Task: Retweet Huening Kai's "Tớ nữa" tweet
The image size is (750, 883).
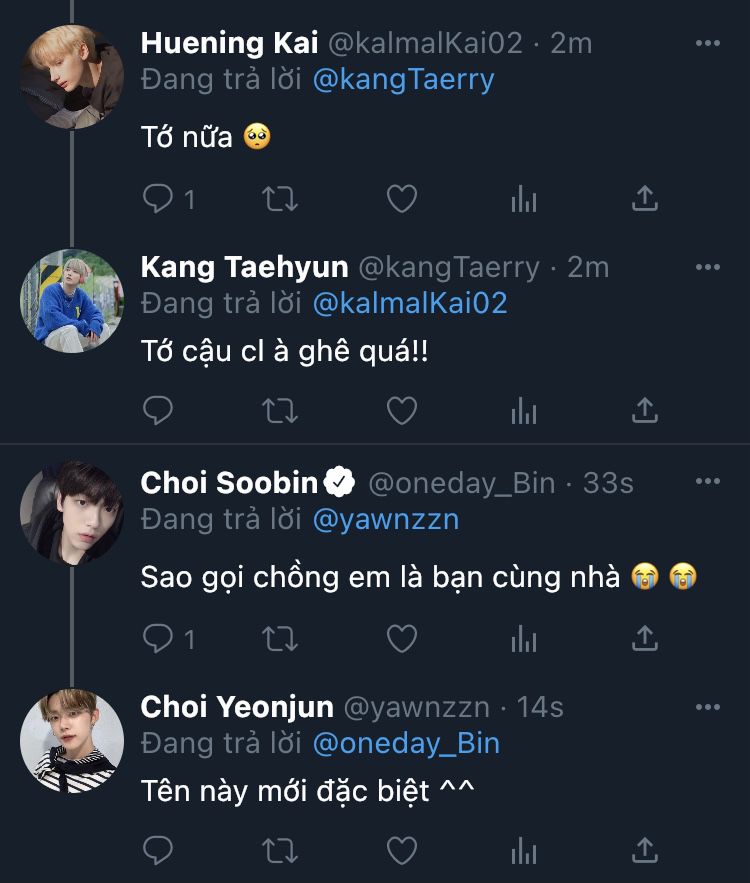Action: coord(279,199)
